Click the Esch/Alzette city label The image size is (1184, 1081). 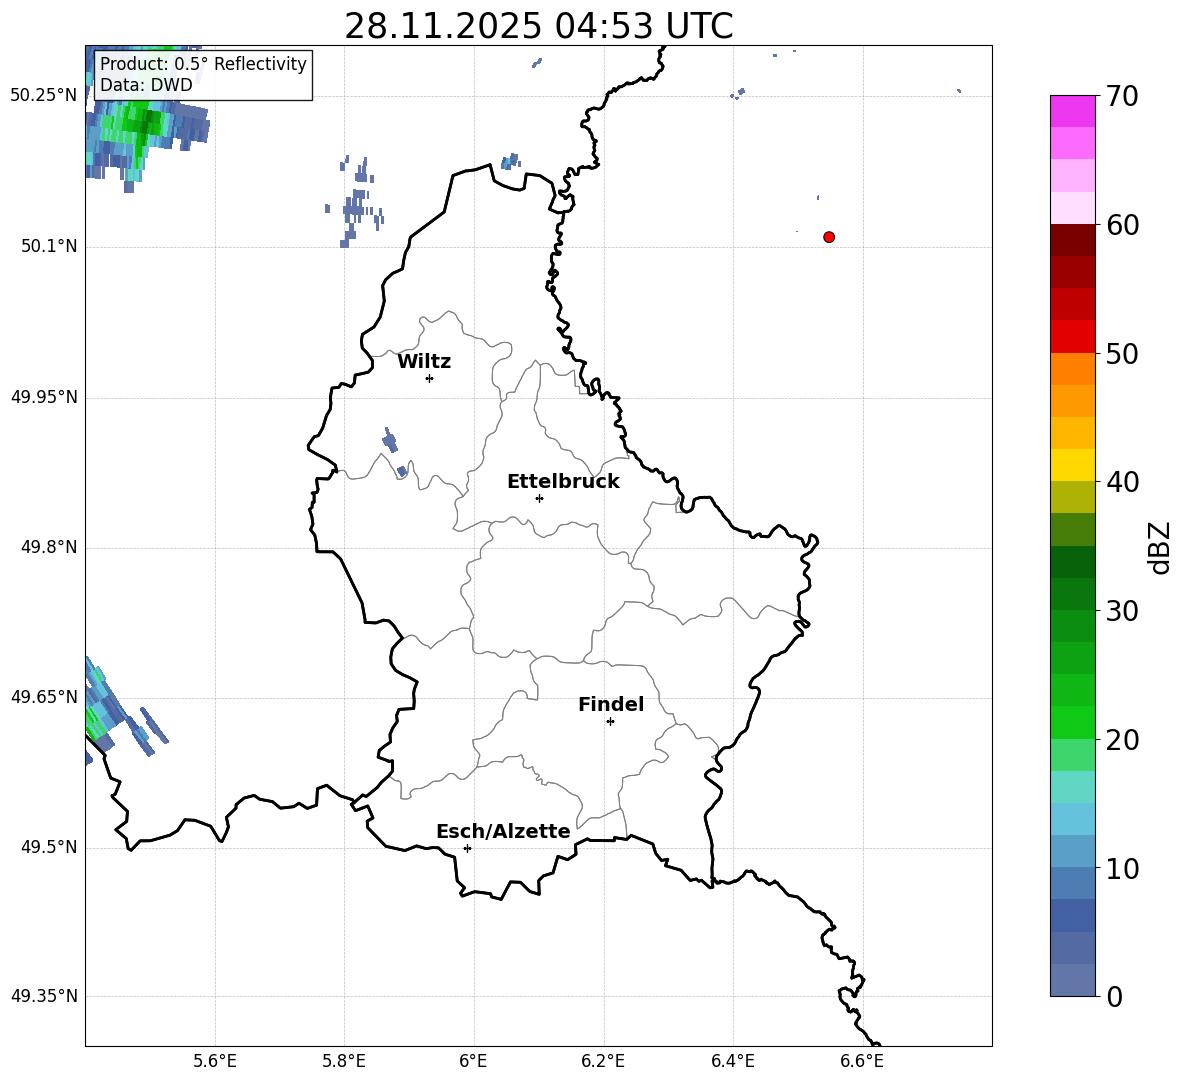503,831
